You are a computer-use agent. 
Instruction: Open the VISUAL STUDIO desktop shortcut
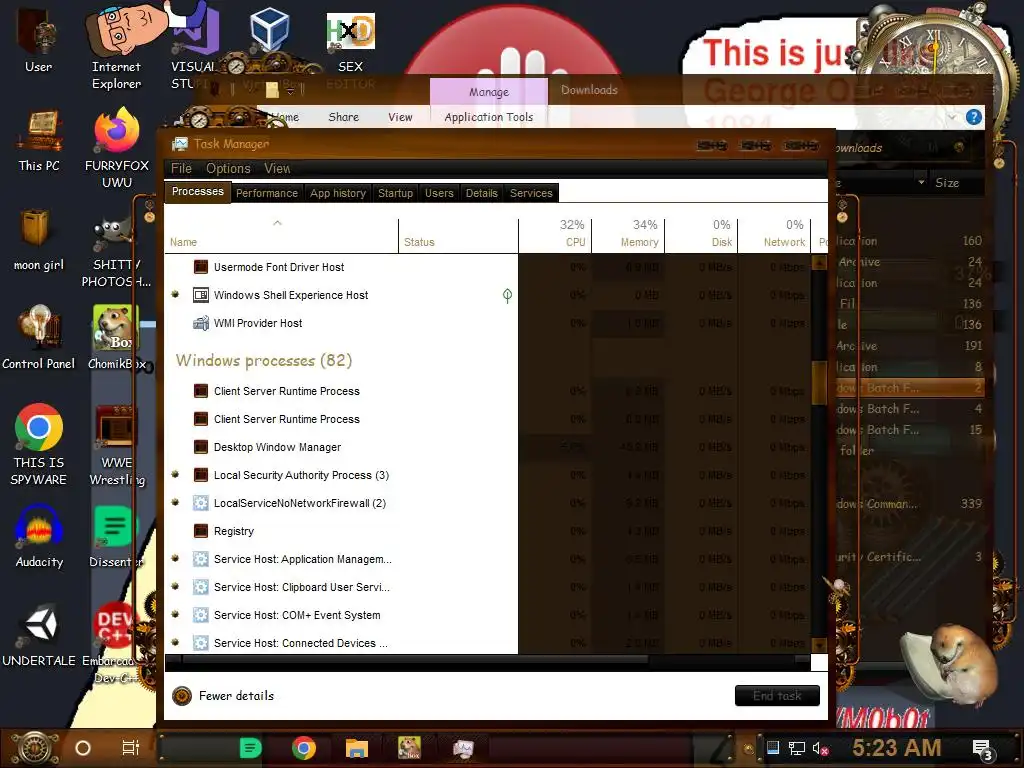(194, 49)
